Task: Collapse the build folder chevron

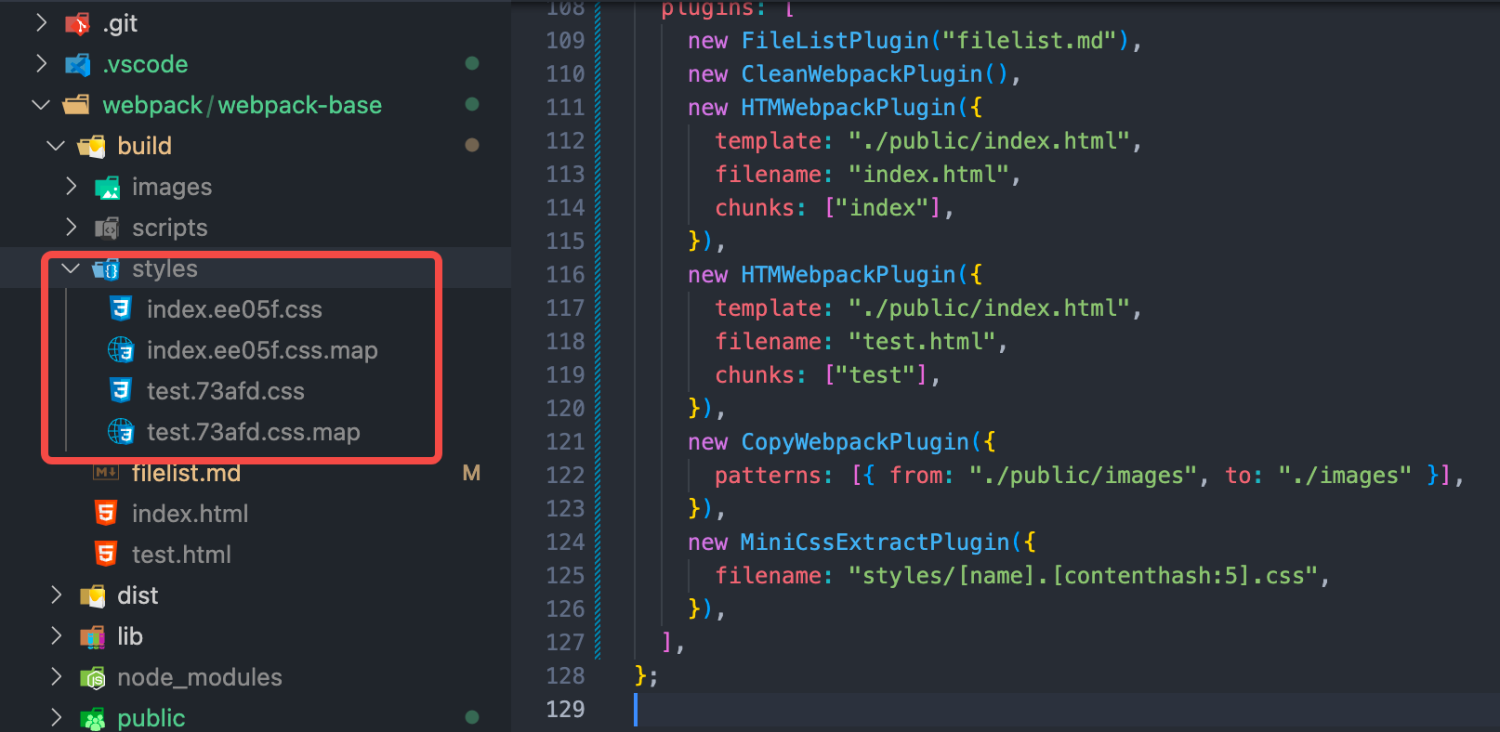Action: pos(56,146)
